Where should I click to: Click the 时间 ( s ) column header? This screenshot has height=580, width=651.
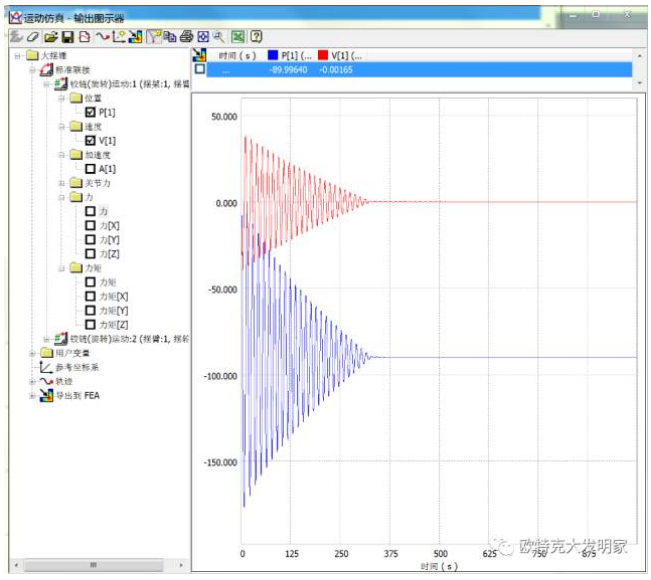pos(237,55)
